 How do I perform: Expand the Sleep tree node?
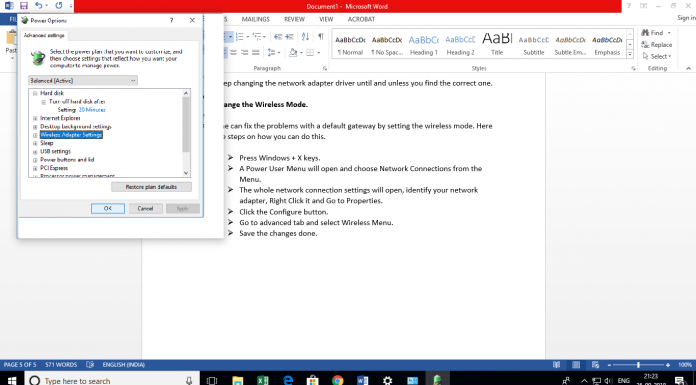35,143
